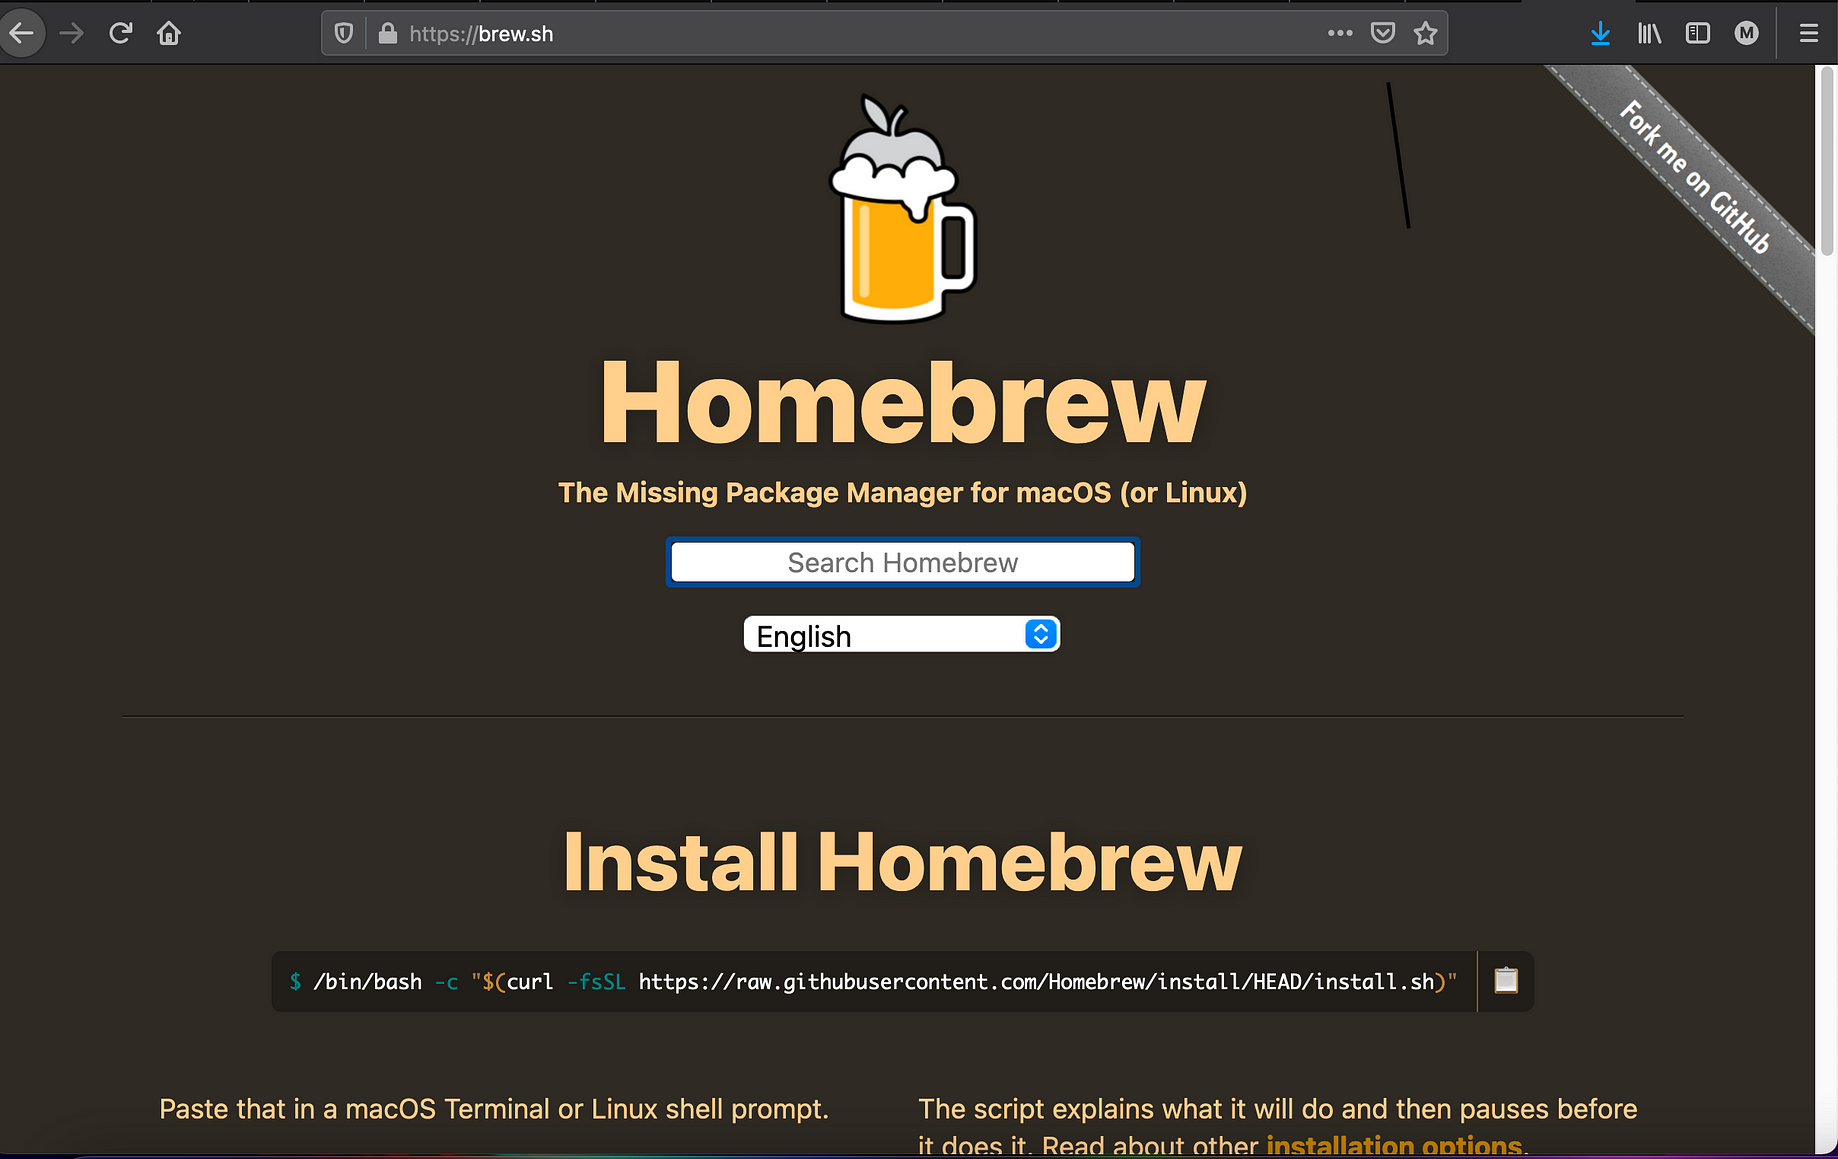Screen dimensions: 1838x1159
Task: Copy install command with clipboard icon
Action: click(1506, 981)
